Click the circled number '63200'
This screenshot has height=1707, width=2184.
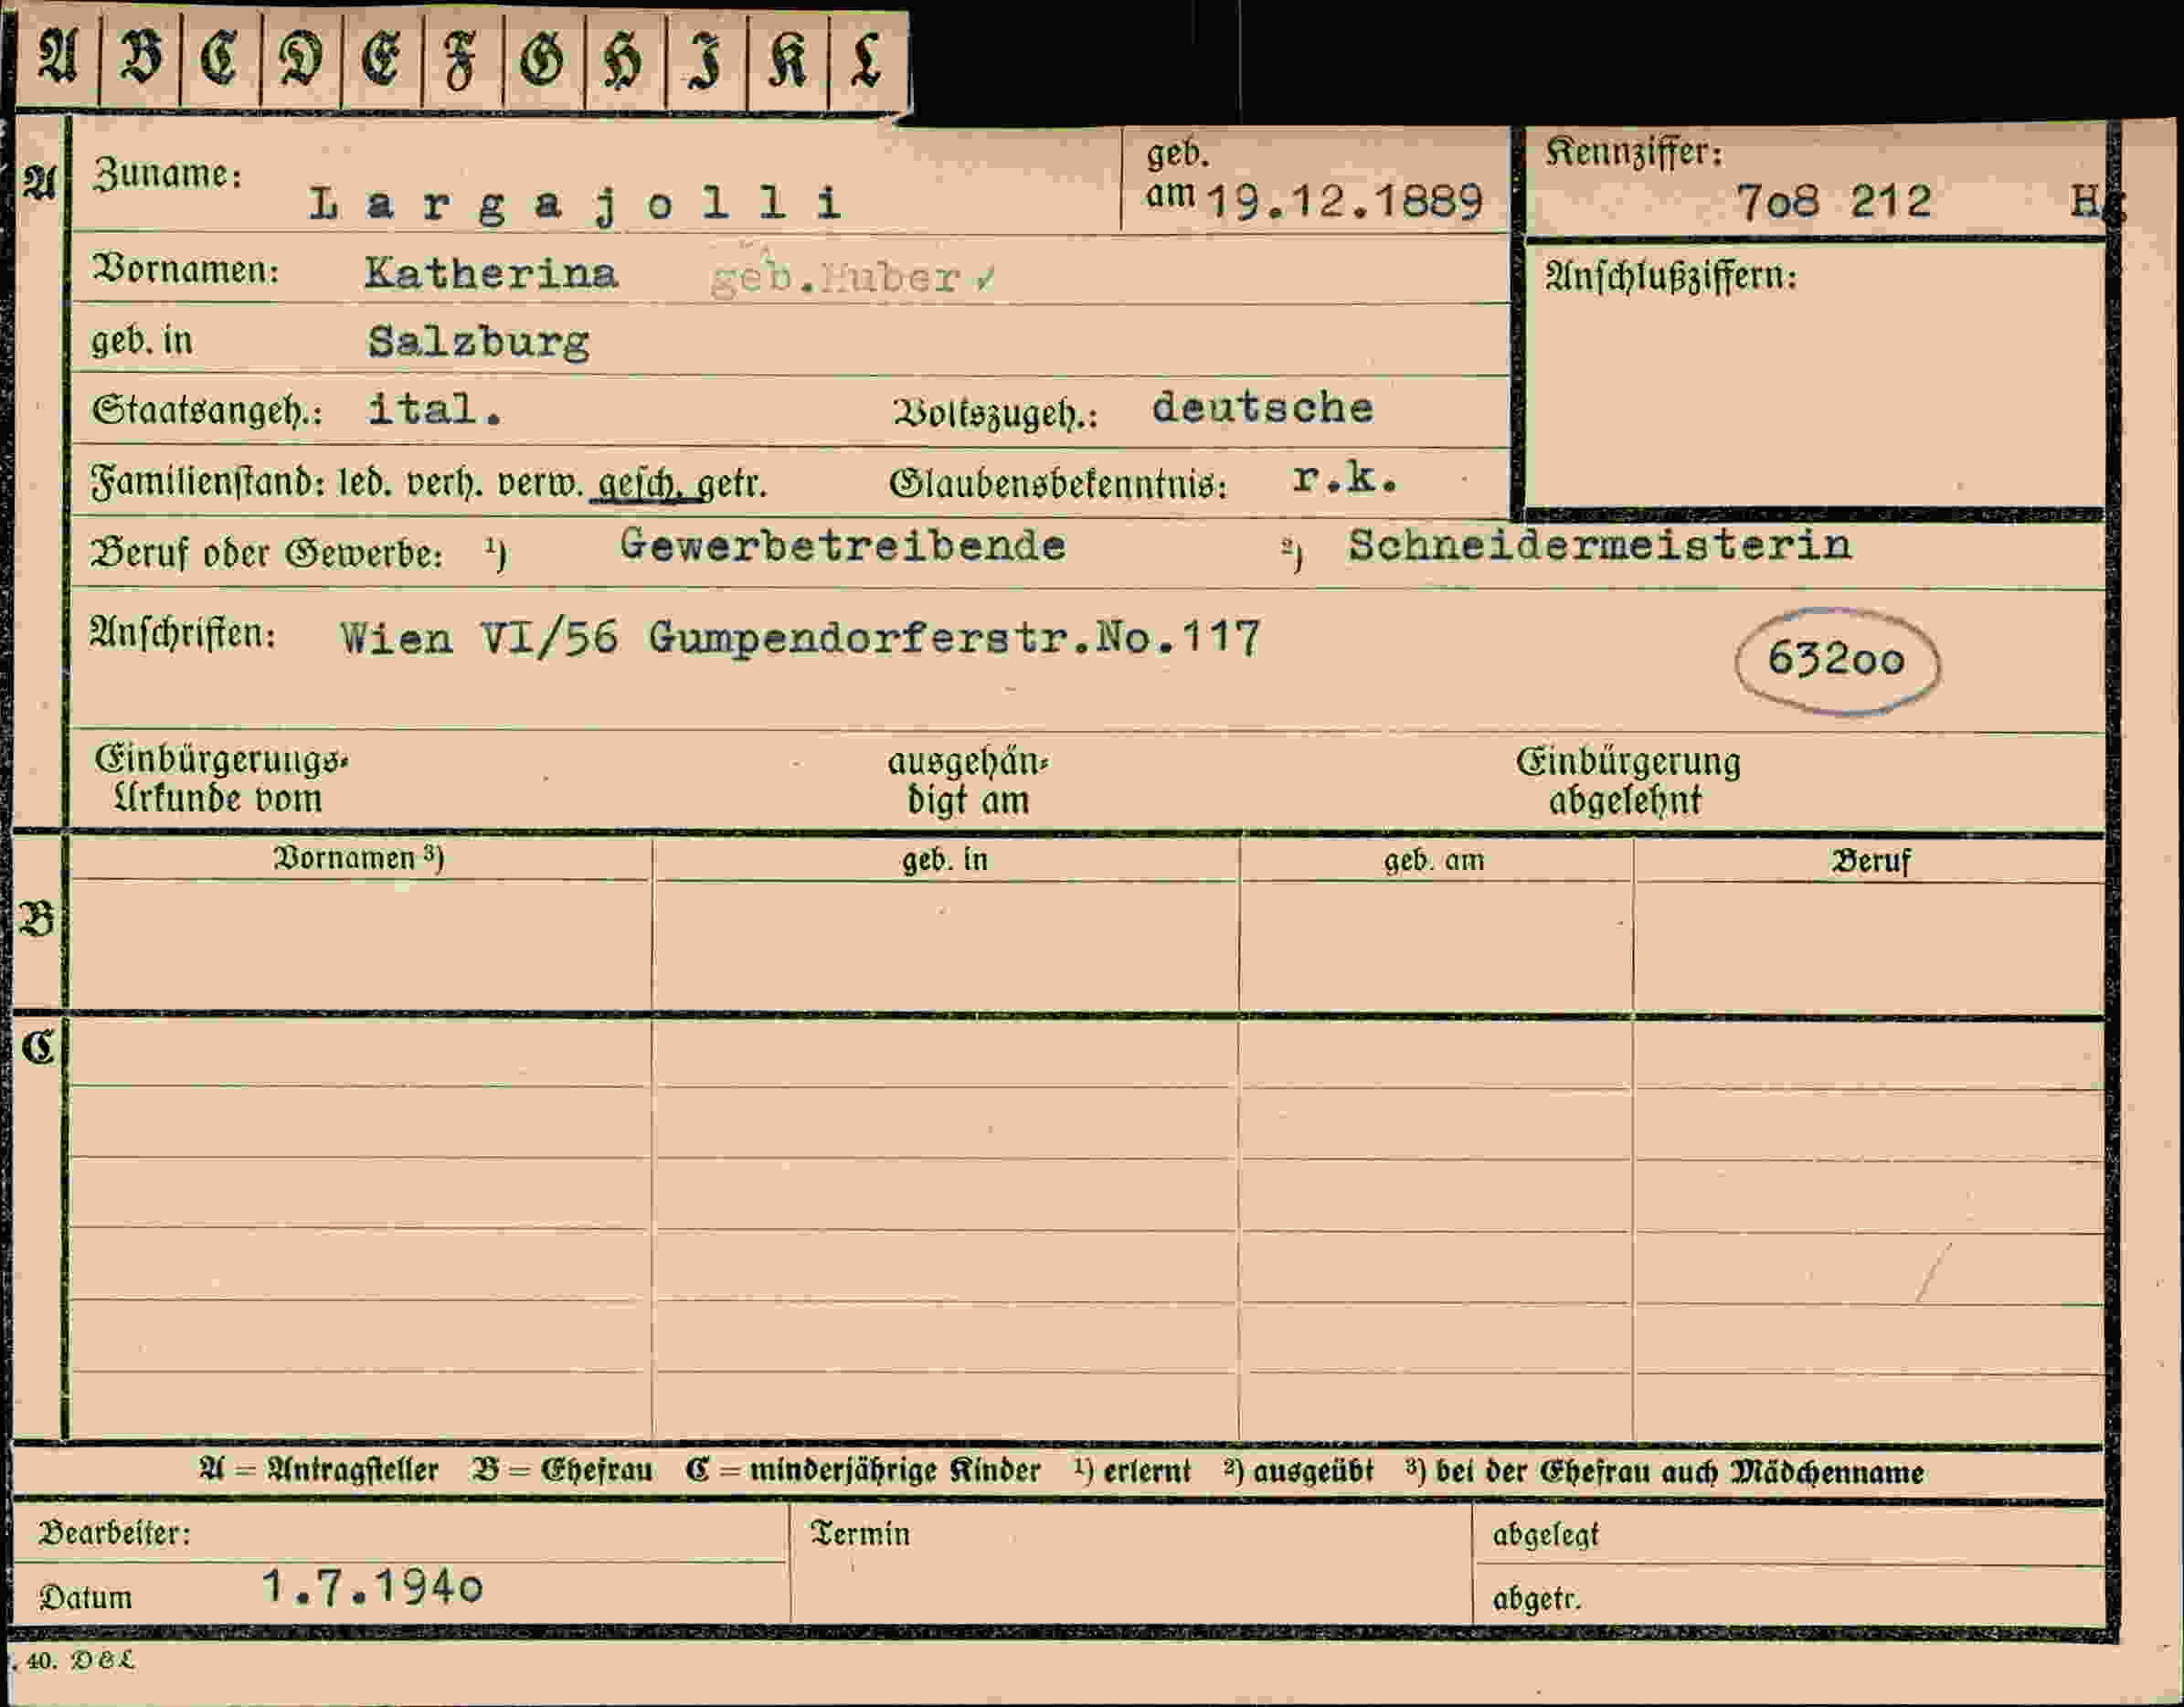pos(1836,660)
